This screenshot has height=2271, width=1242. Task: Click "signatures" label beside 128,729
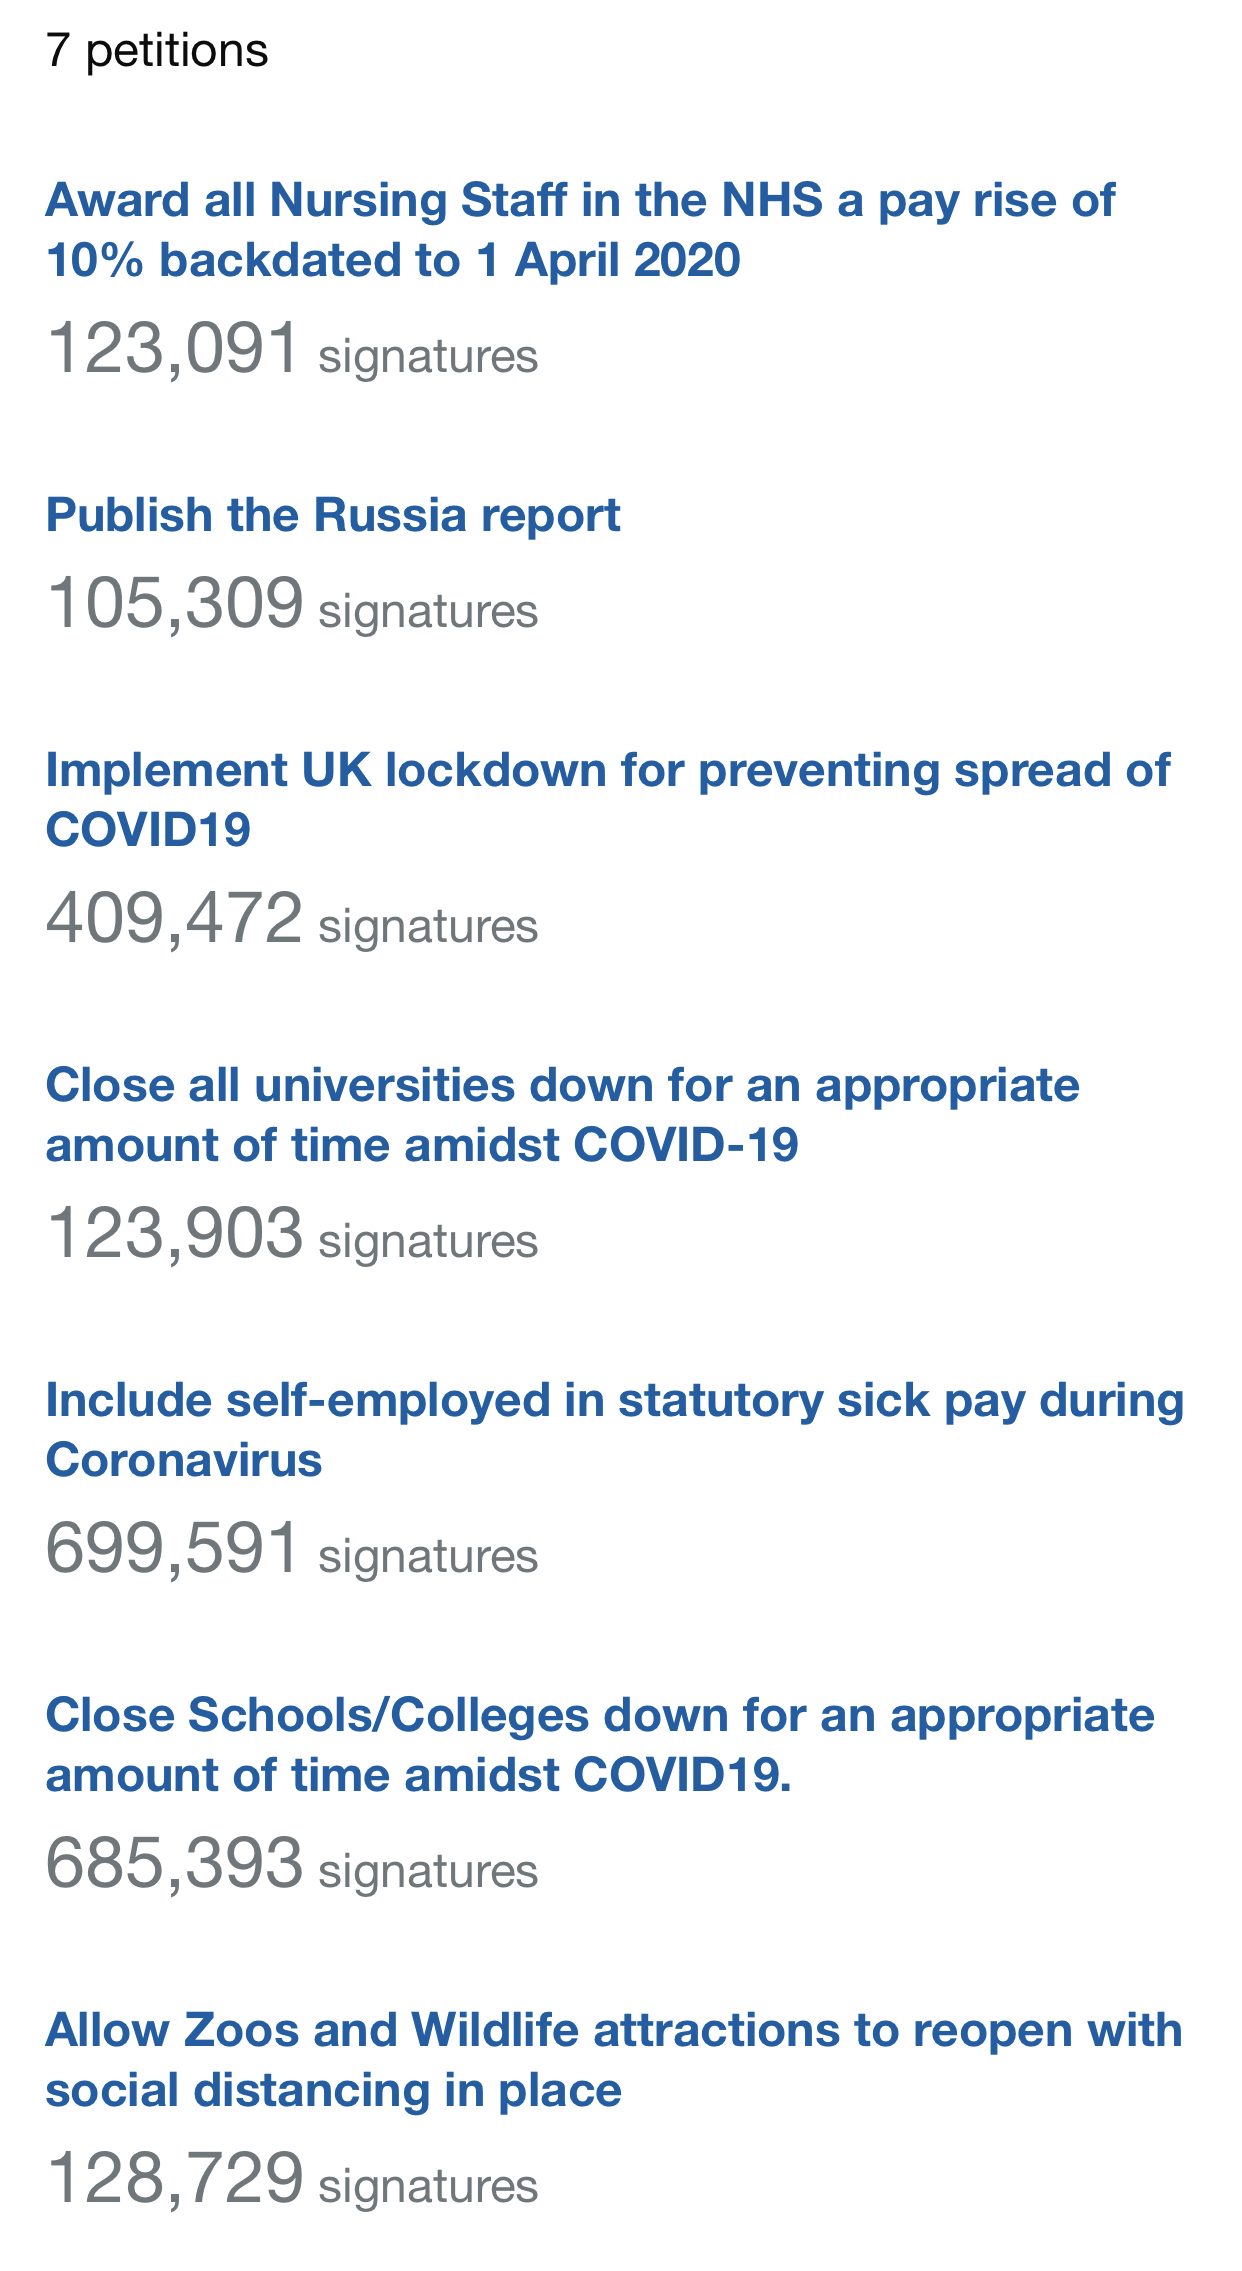point(428,2186)
